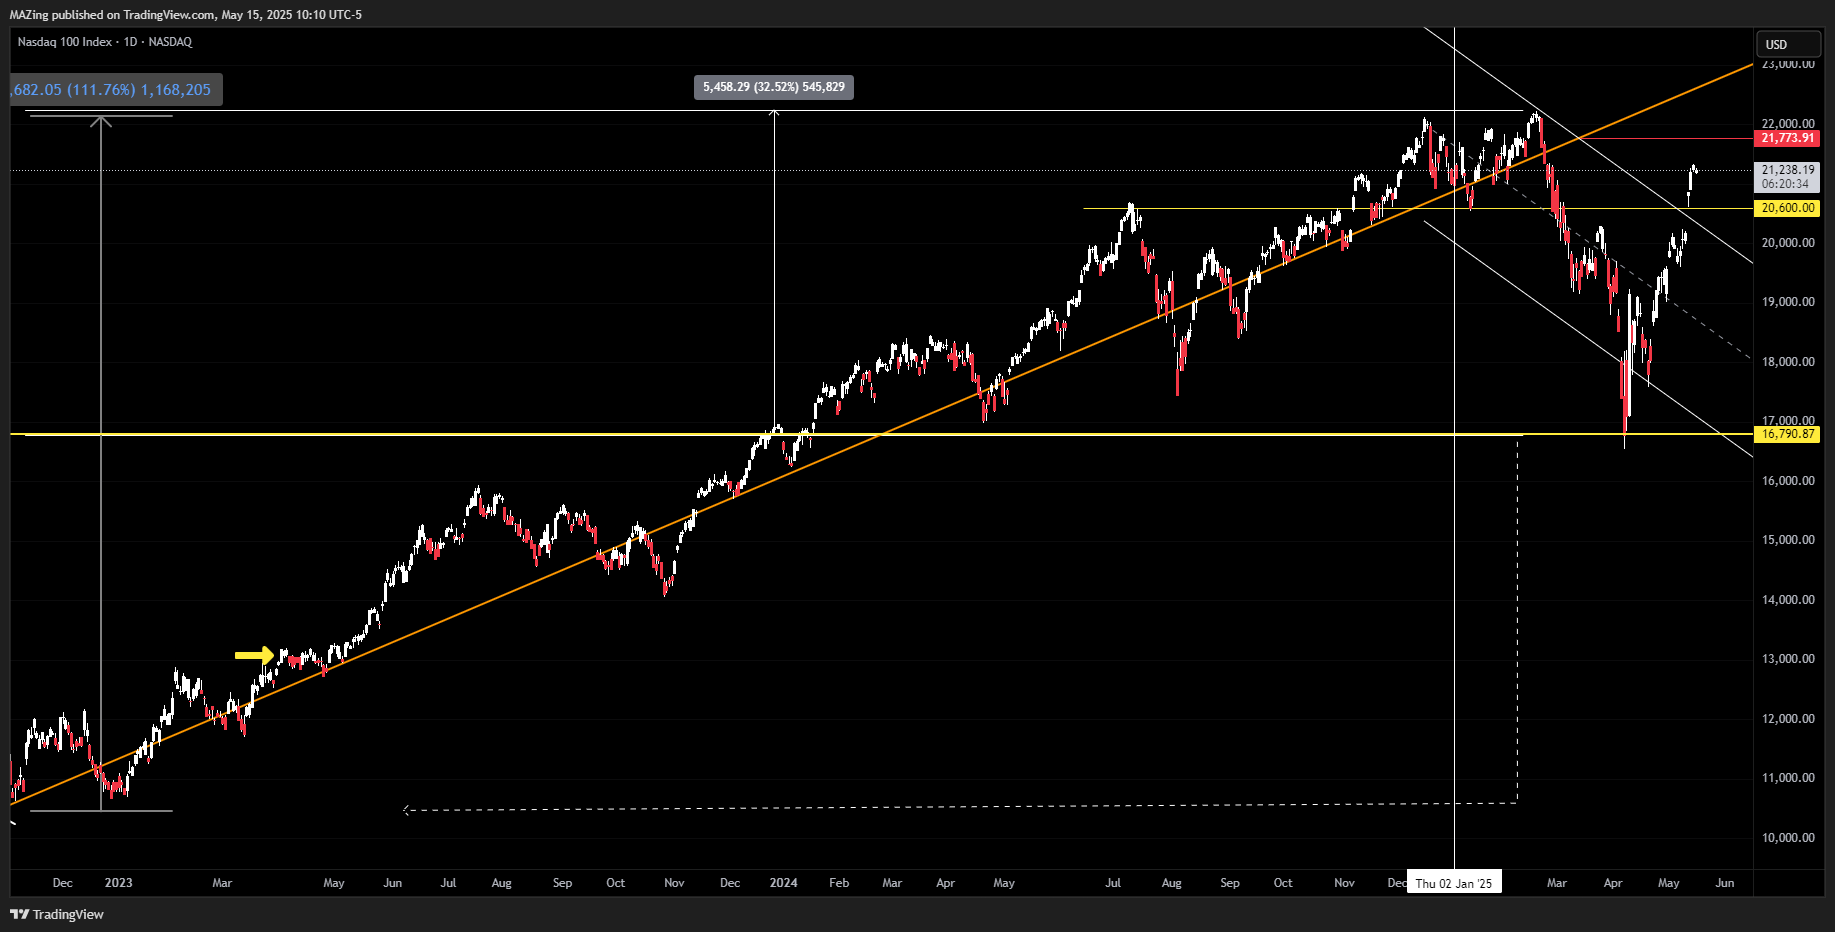Screen dimensions: 1835x932
Task: Click the Nasdaq 100 Index chart title
Action: [105, 42]
